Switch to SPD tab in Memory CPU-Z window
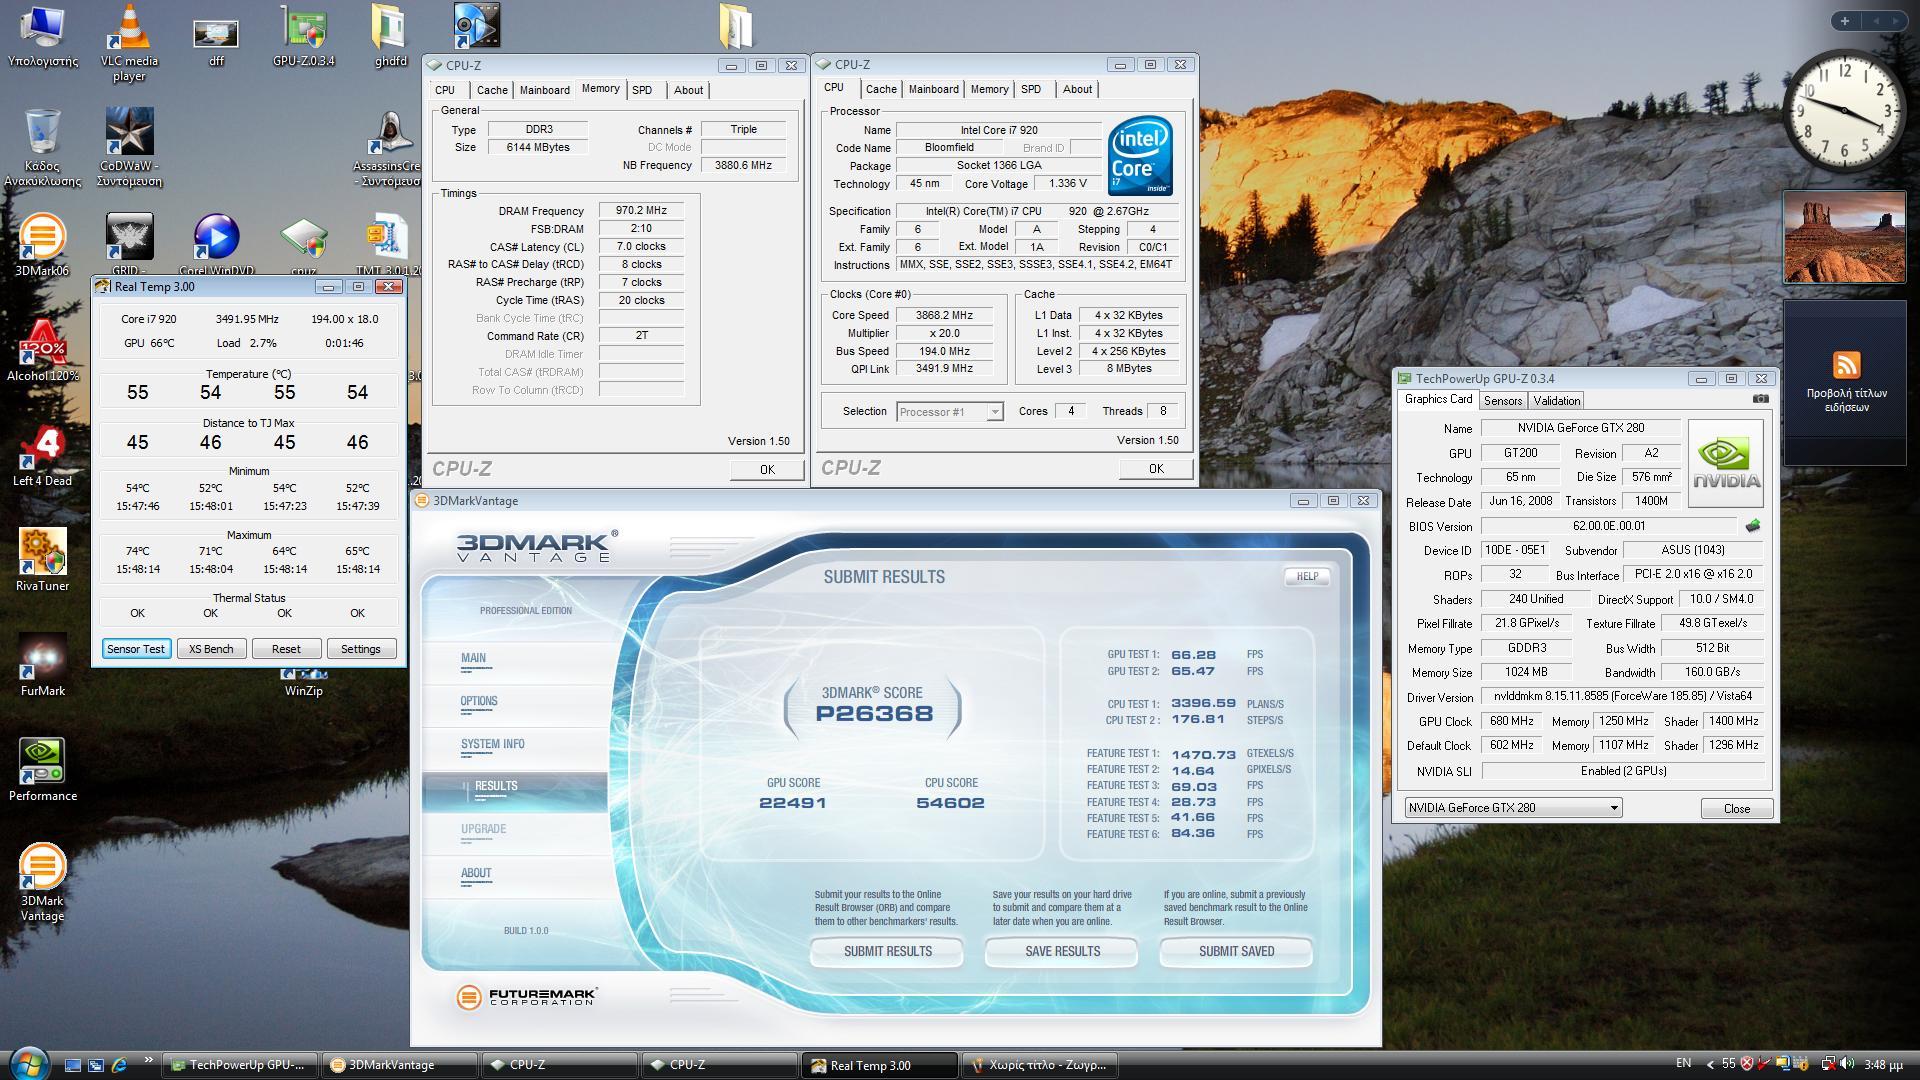Viewport: 1920px width, 1080px height. coord(642,90)
